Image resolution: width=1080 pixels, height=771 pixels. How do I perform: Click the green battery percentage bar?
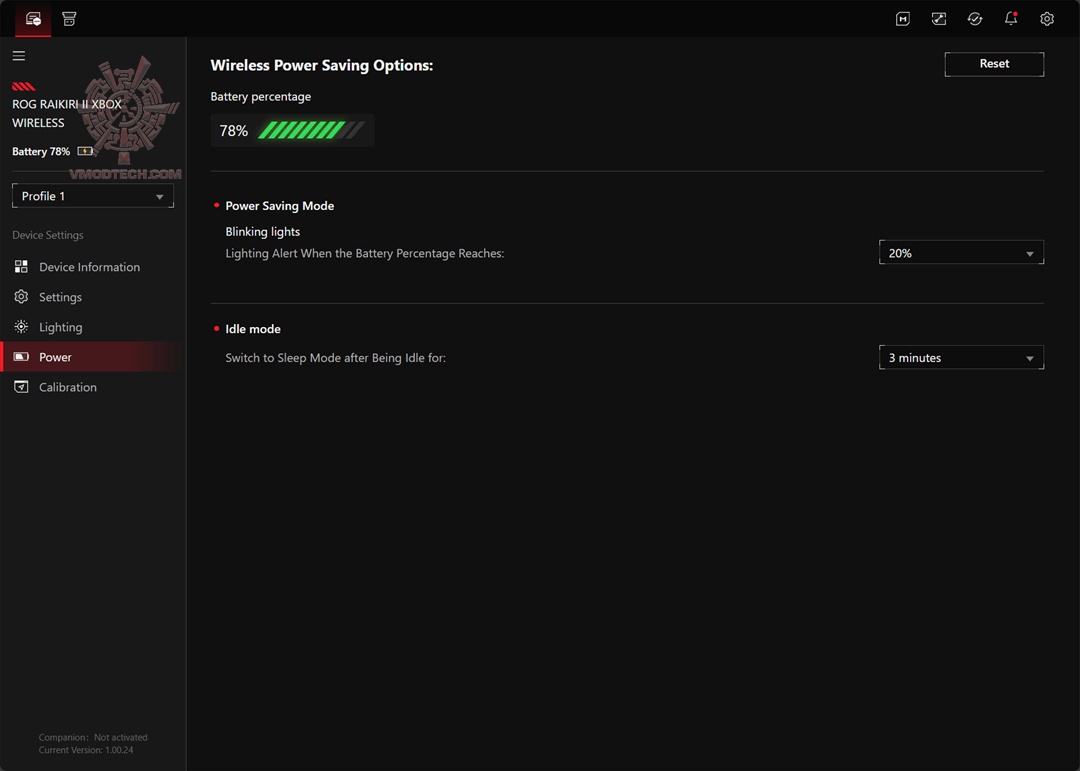click(x=311, y=130)
